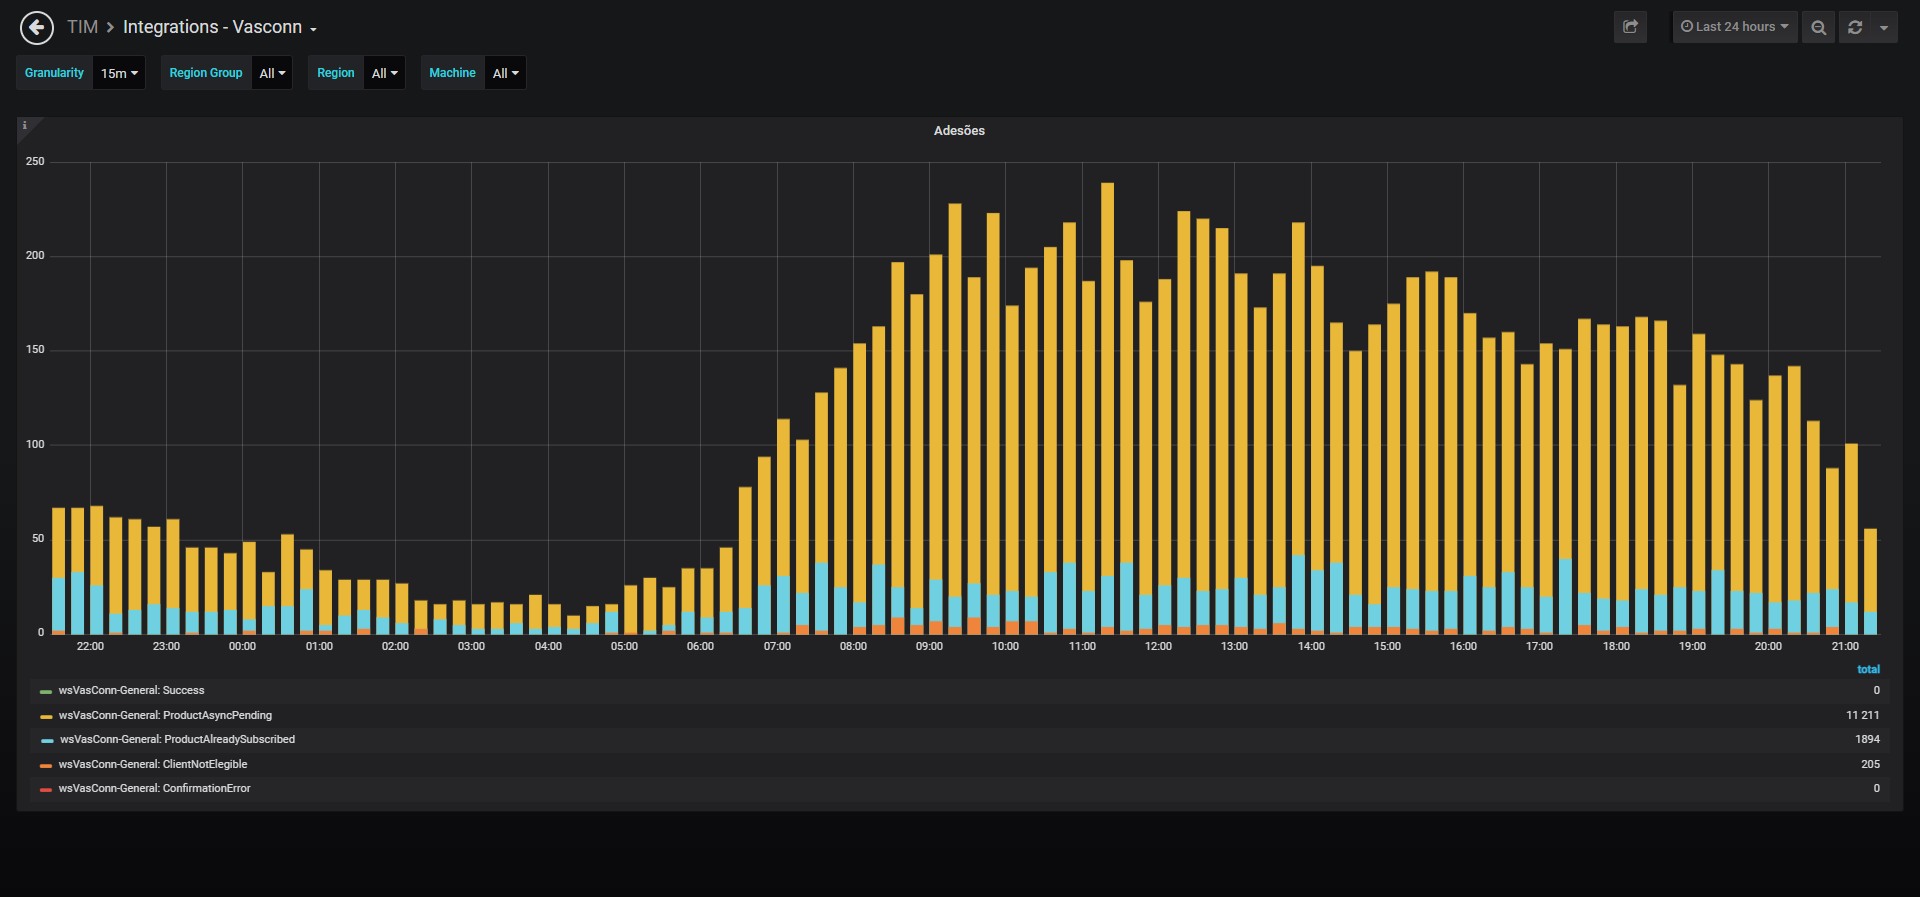1920x897 pixels.
Task: Click the Granularity variable label
Action: click(54, 73)
